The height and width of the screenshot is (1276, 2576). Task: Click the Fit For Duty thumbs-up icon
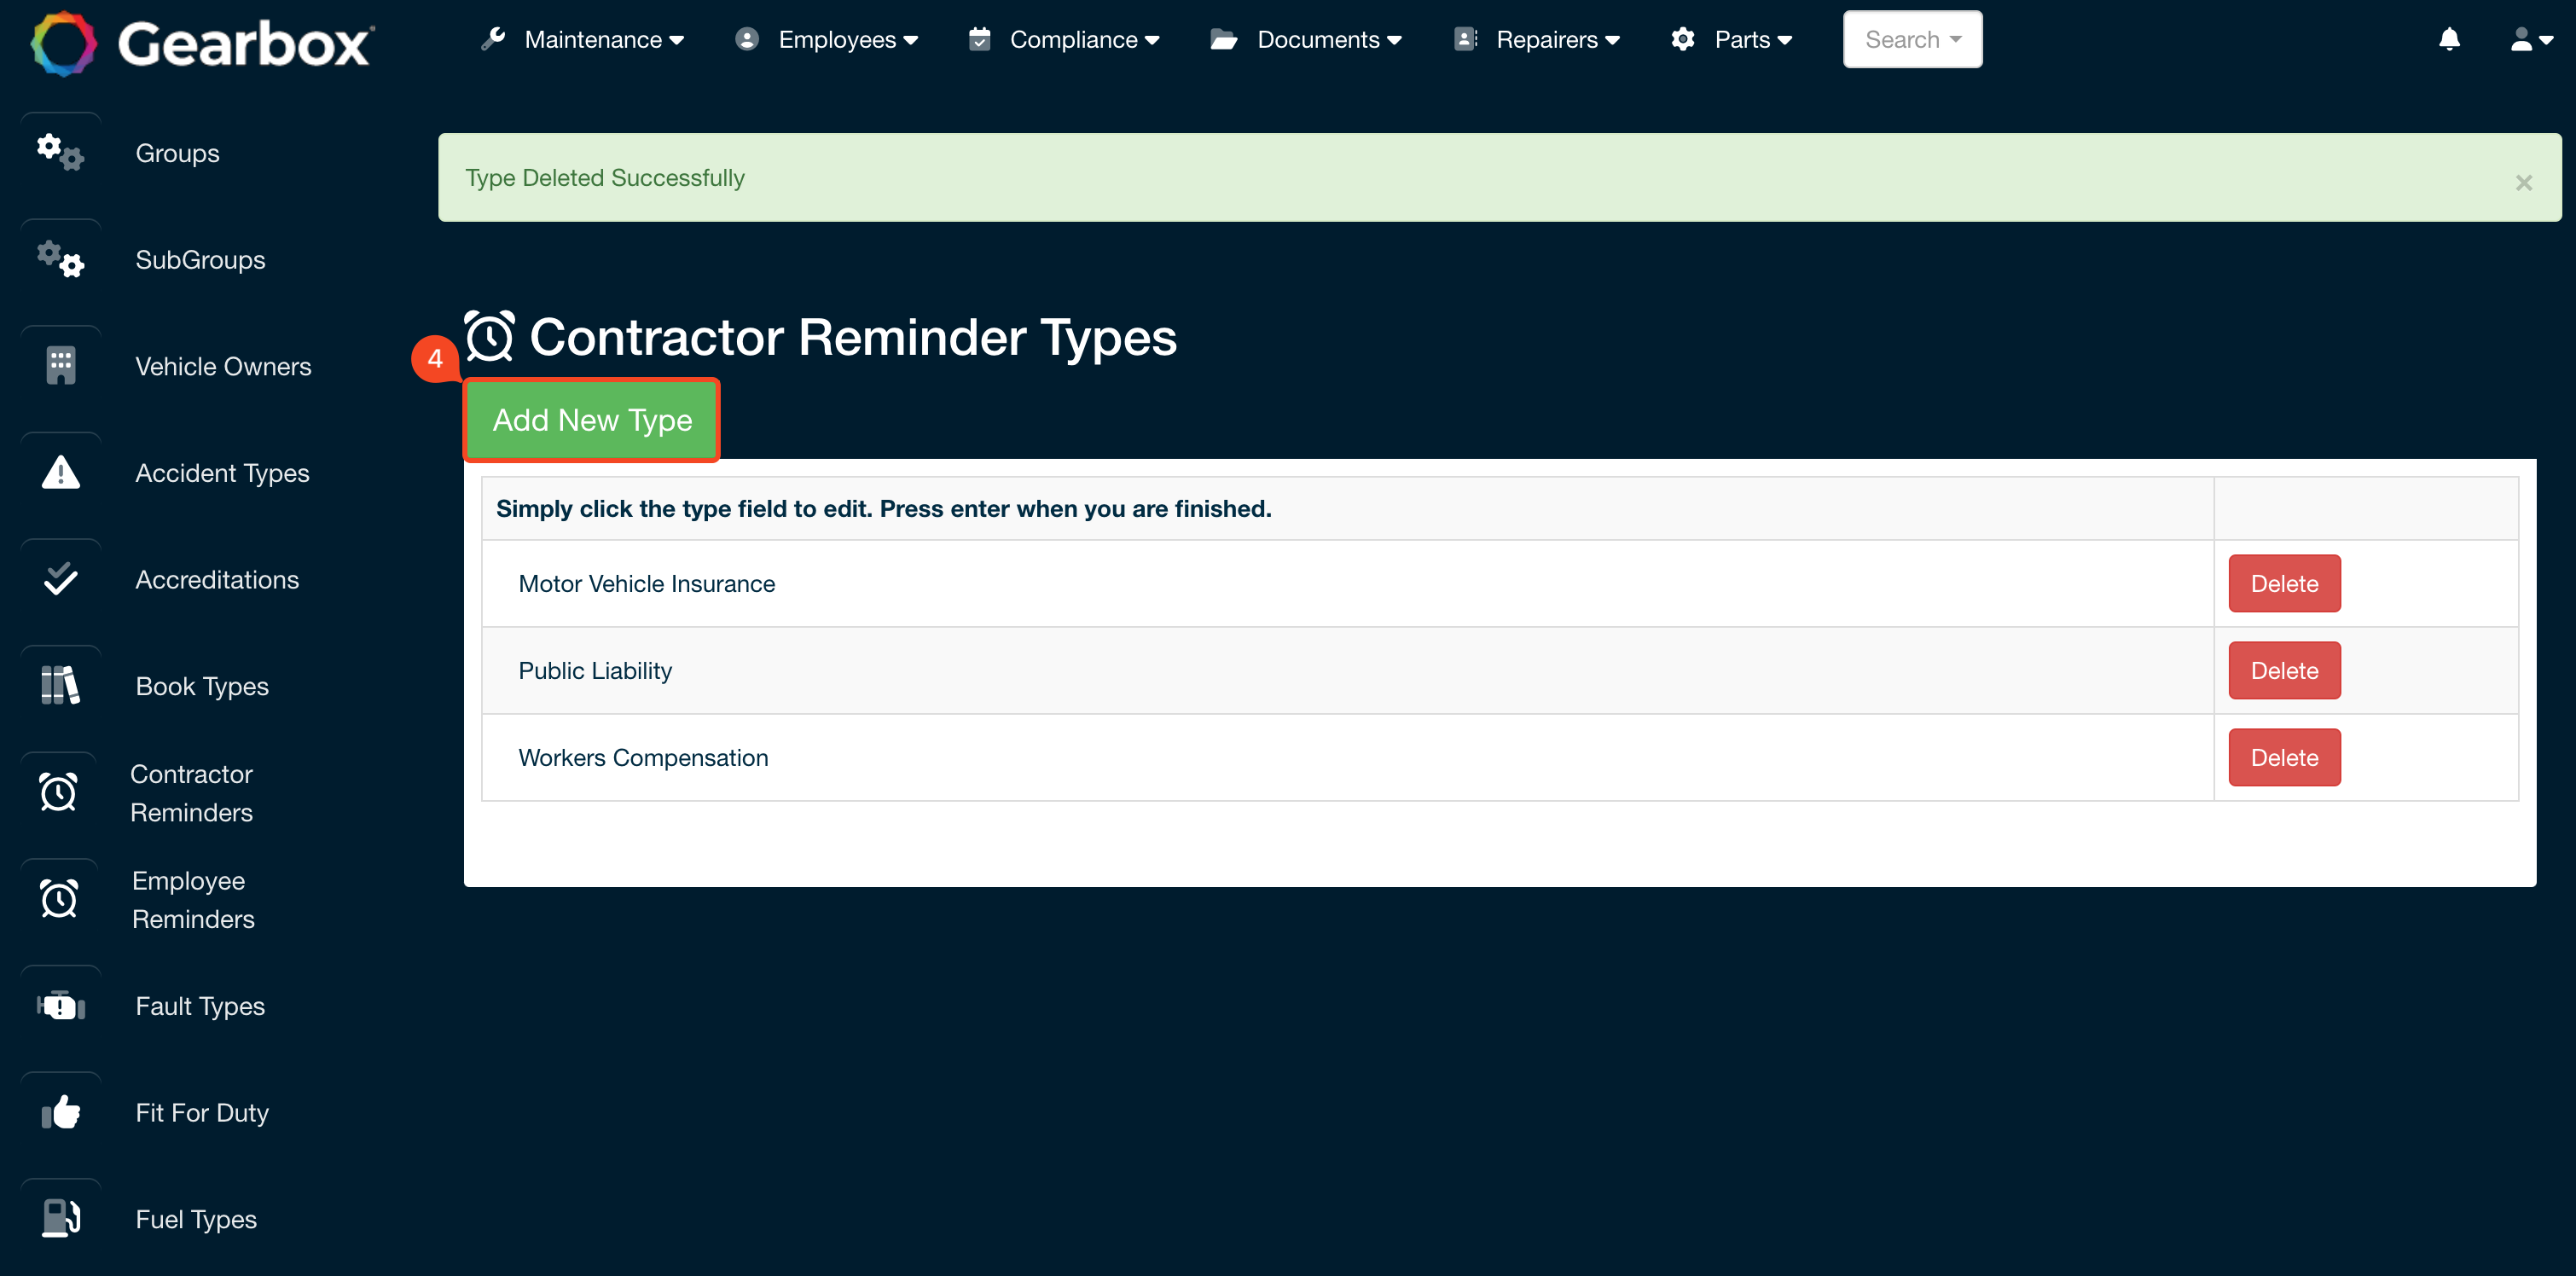coord(59,1111)
